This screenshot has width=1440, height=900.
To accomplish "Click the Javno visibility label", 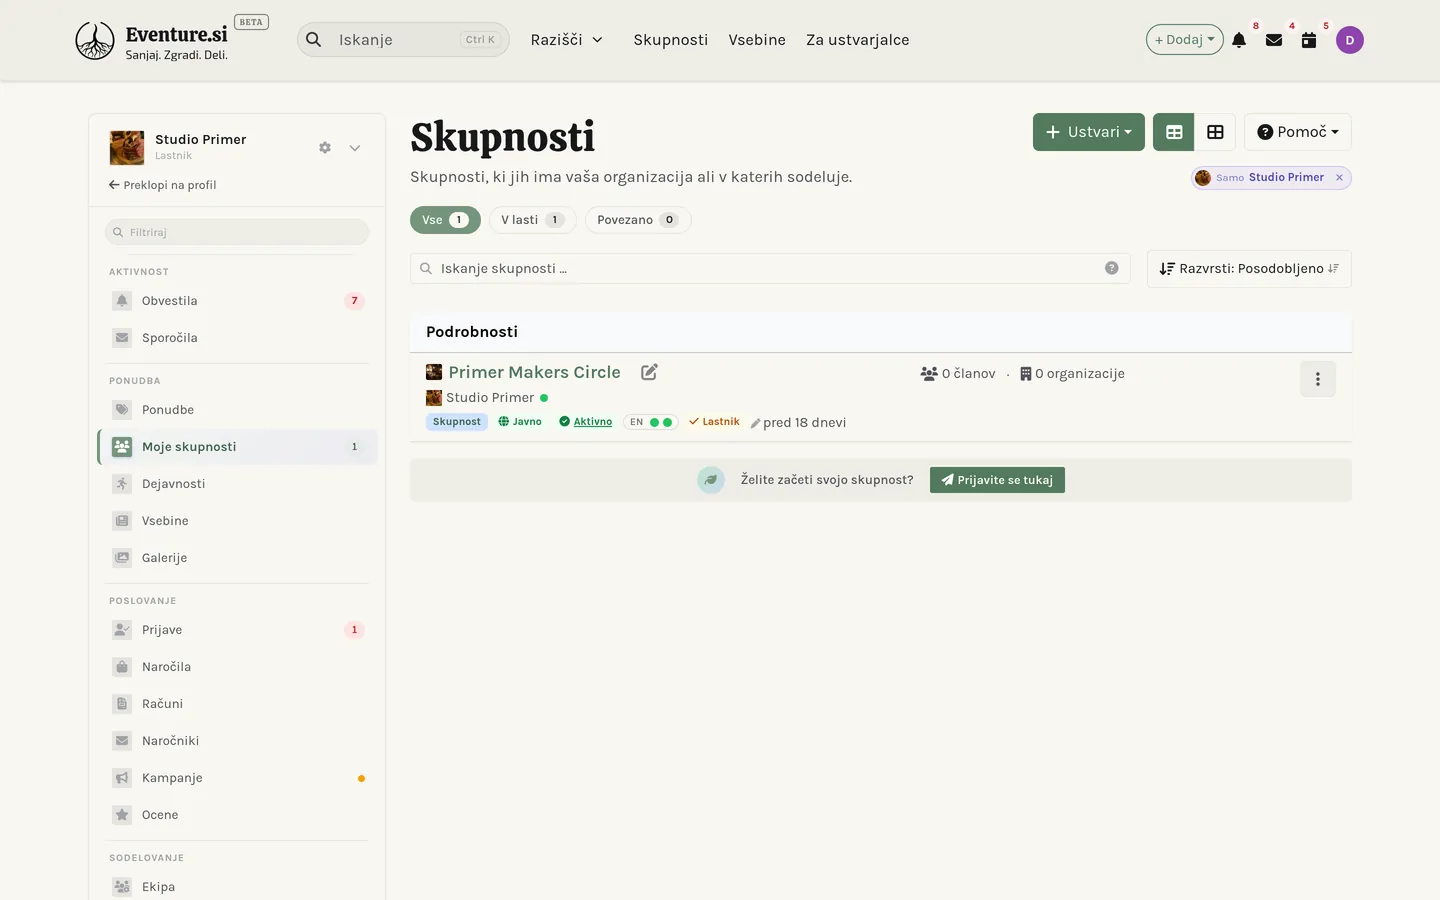I will tap(520, 422).
